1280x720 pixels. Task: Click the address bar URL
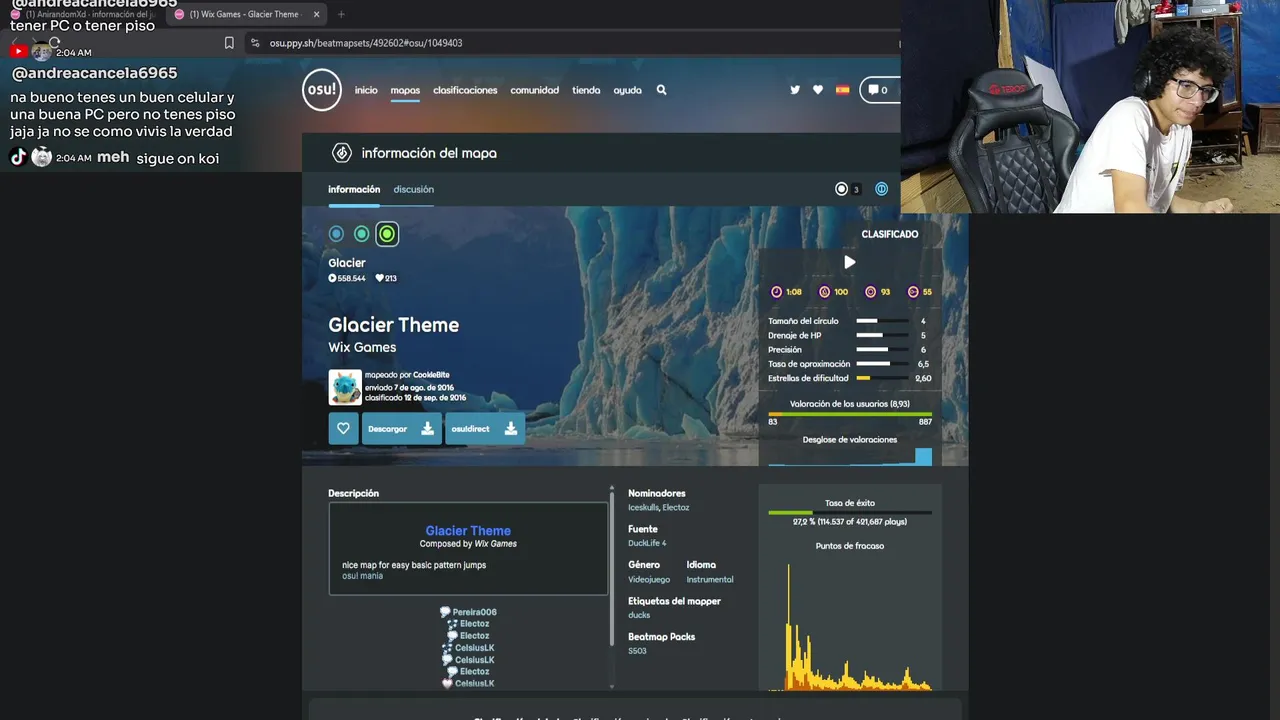366,43
